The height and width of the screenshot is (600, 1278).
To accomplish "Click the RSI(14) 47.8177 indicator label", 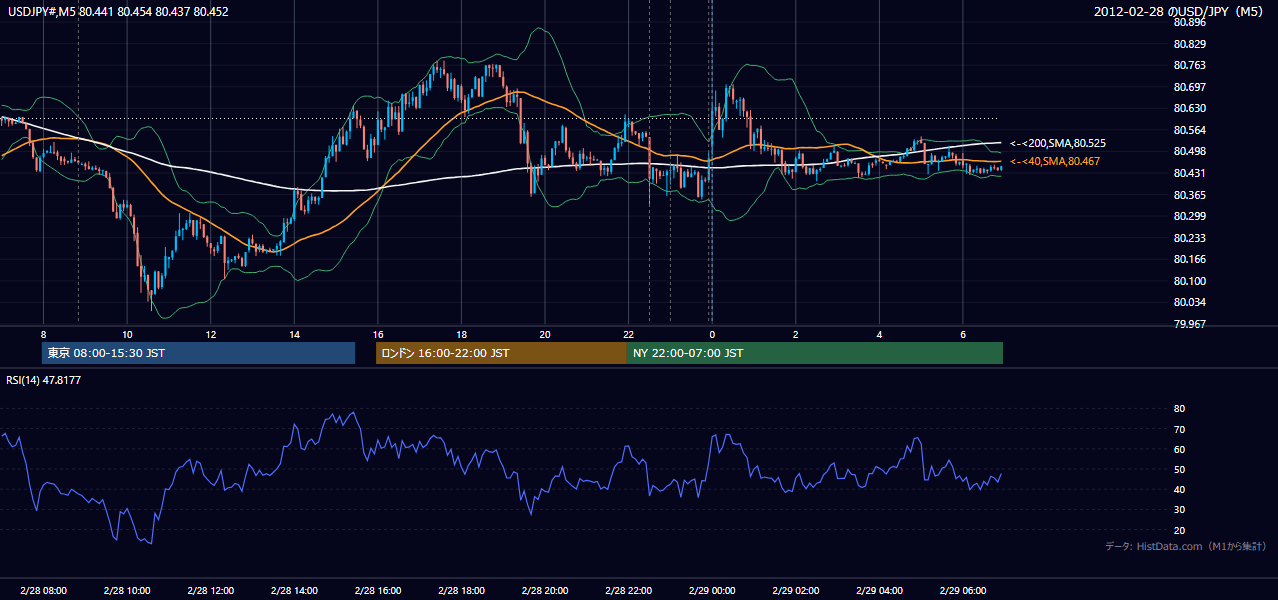I will pyautogui.click(x=45, y=380).
